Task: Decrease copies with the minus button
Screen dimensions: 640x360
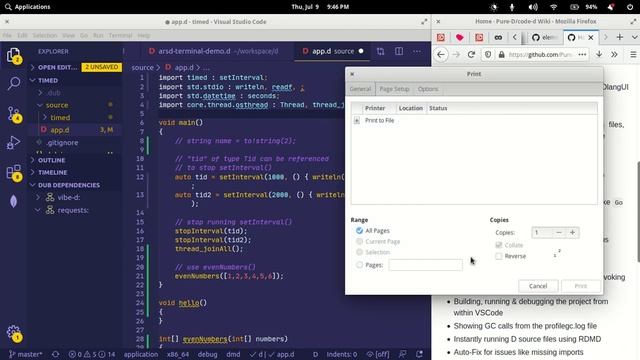Action: [x=559, y=233]
